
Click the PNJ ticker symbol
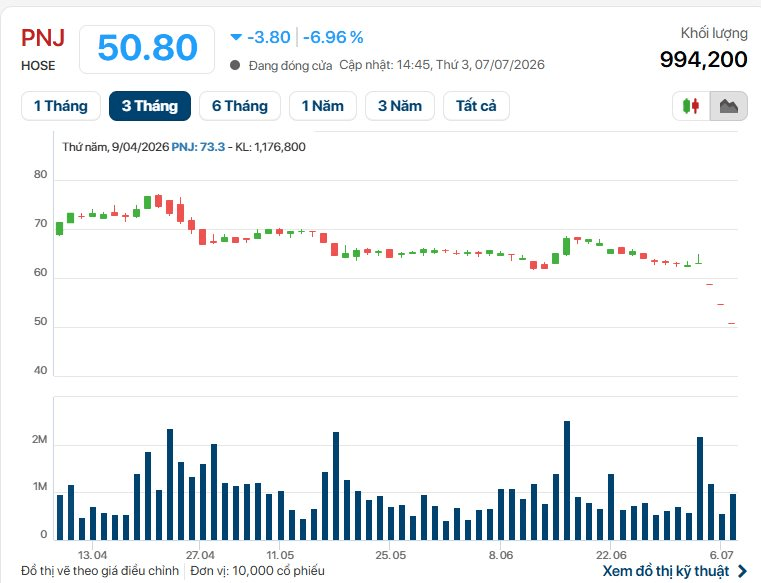pyautogui.click(x=43, y=38)
